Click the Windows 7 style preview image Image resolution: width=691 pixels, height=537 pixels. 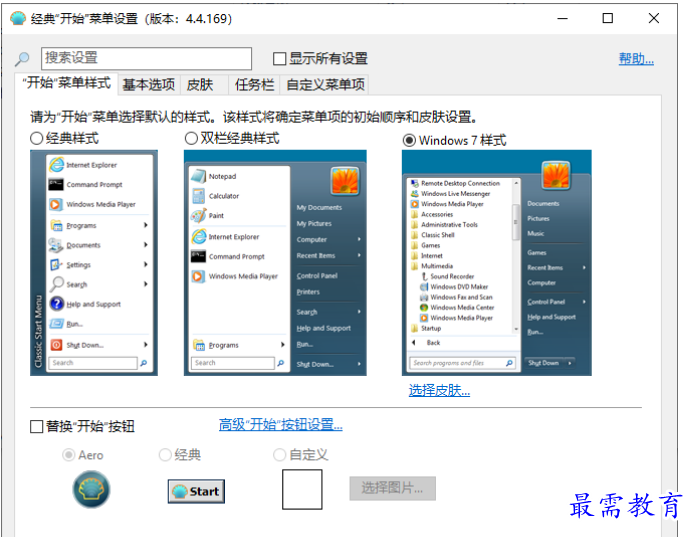click(497, 263)
